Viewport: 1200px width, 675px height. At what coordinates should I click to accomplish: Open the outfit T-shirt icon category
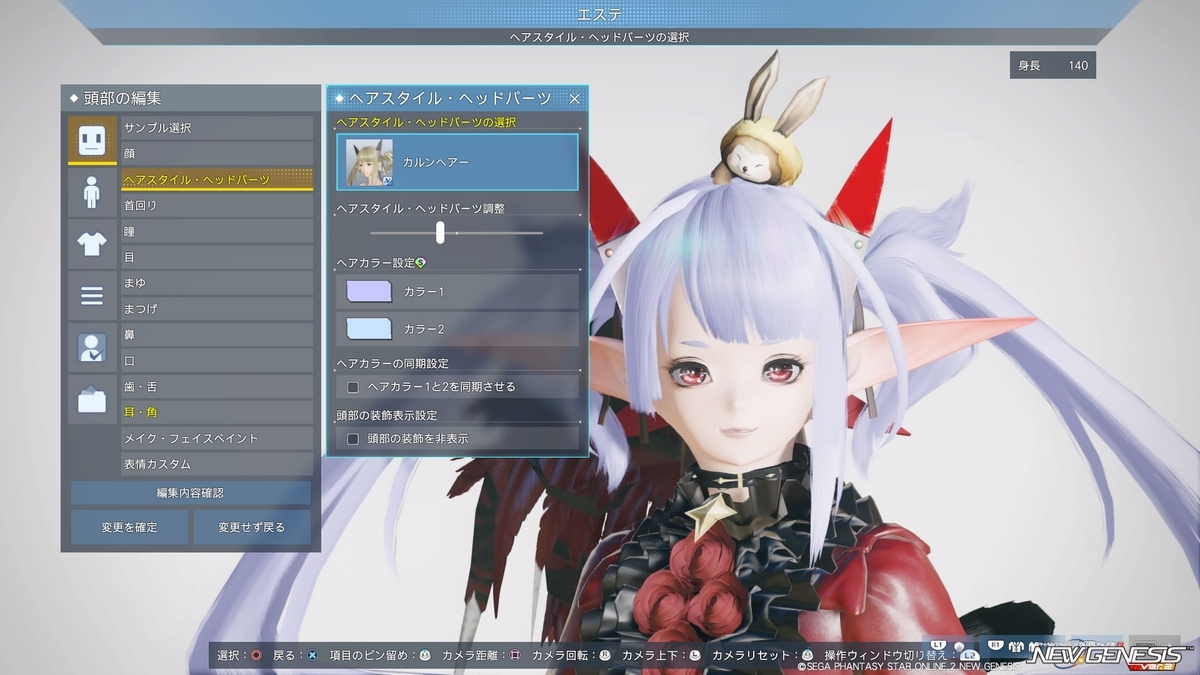(x=92, y=243)
